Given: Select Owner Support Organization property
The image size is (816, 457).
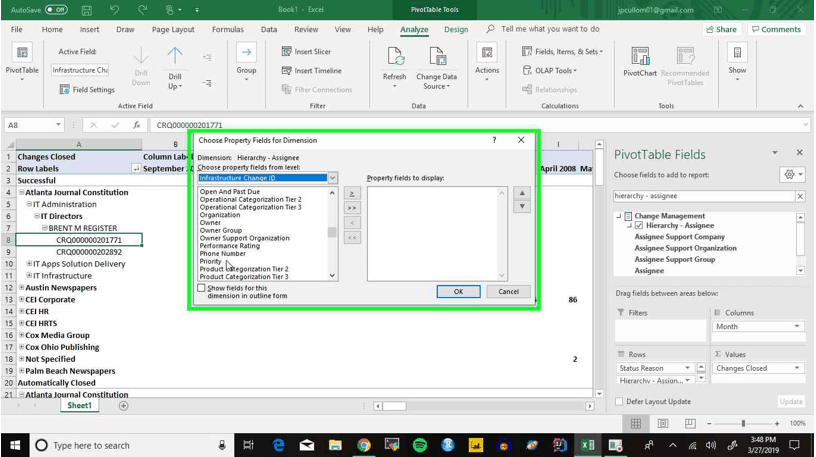Looking at the screenshot, I should click(245, 238).
